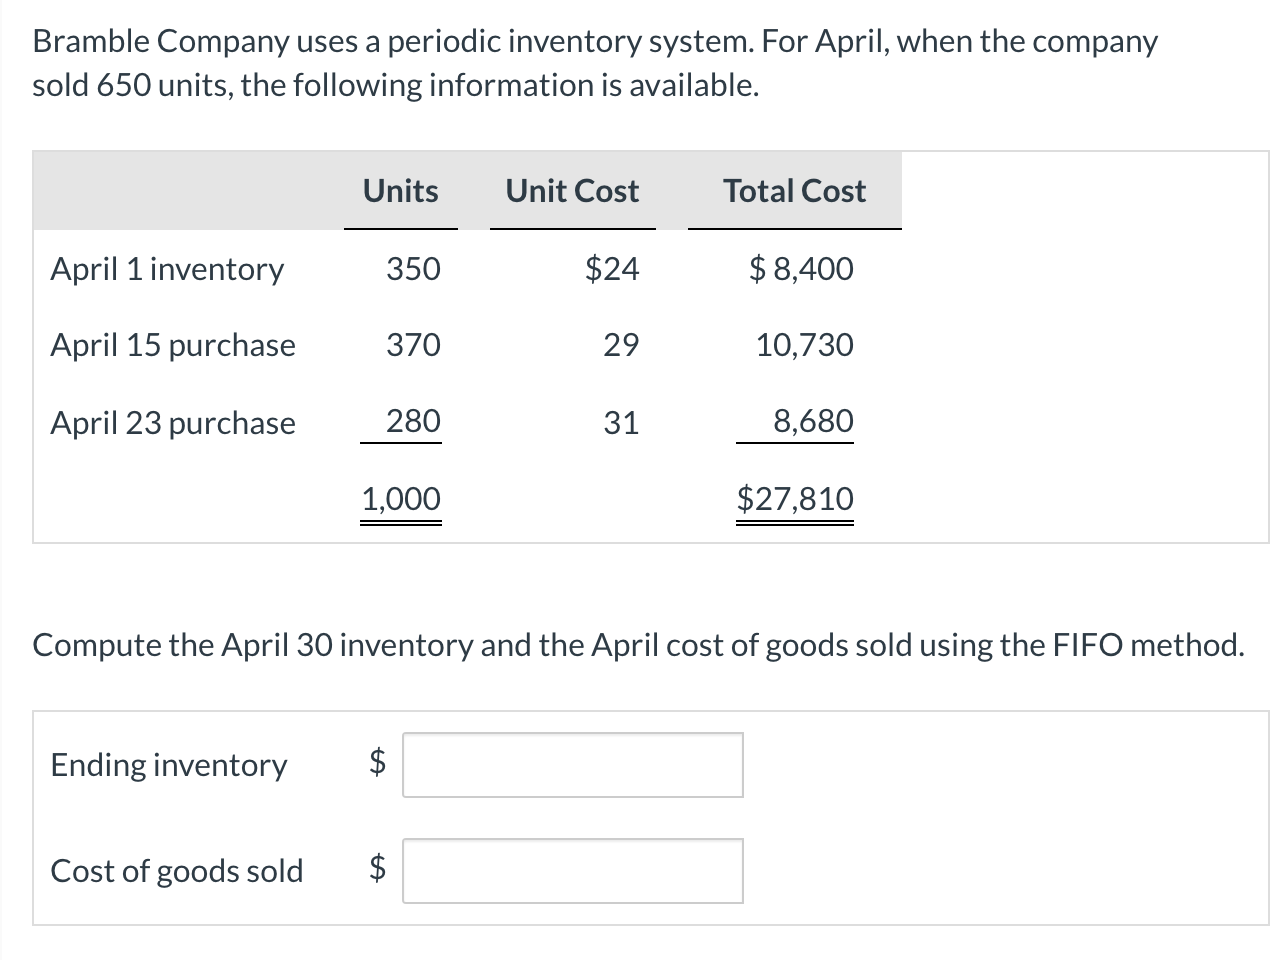Click the Cost of goods sold input field
Image resolution: width=1286 pixels, height=960 pixels.
572,871
